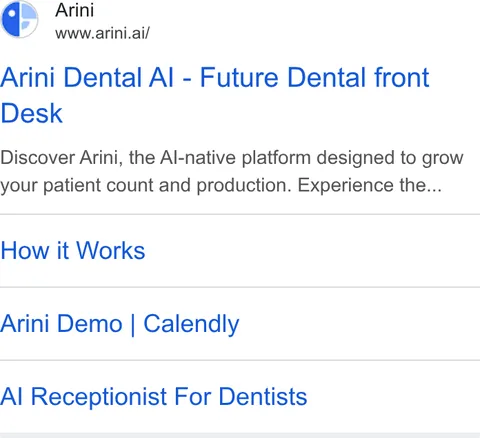
Task: Open AI Receptionist For Dentists sitelink
Action: pyautogui.click(x=153, y=397)
